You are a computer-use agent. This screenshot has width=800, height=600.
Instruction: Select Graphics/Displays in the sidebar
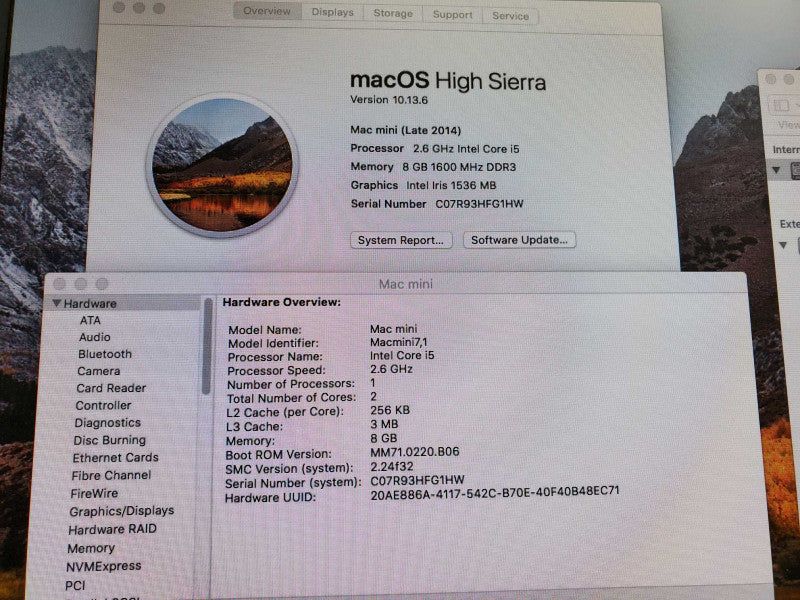coord(121,511)
